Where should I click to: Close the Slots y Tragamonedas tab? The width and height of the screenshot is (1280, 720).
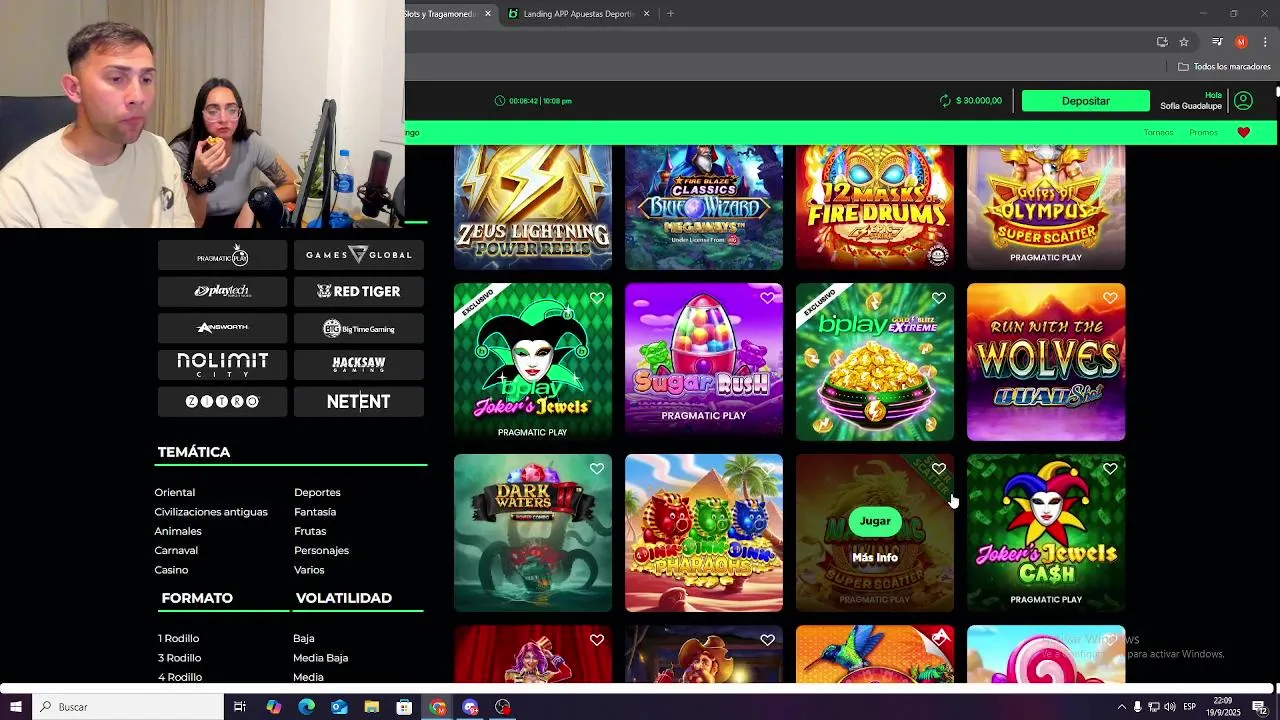(x=488, y=14)
